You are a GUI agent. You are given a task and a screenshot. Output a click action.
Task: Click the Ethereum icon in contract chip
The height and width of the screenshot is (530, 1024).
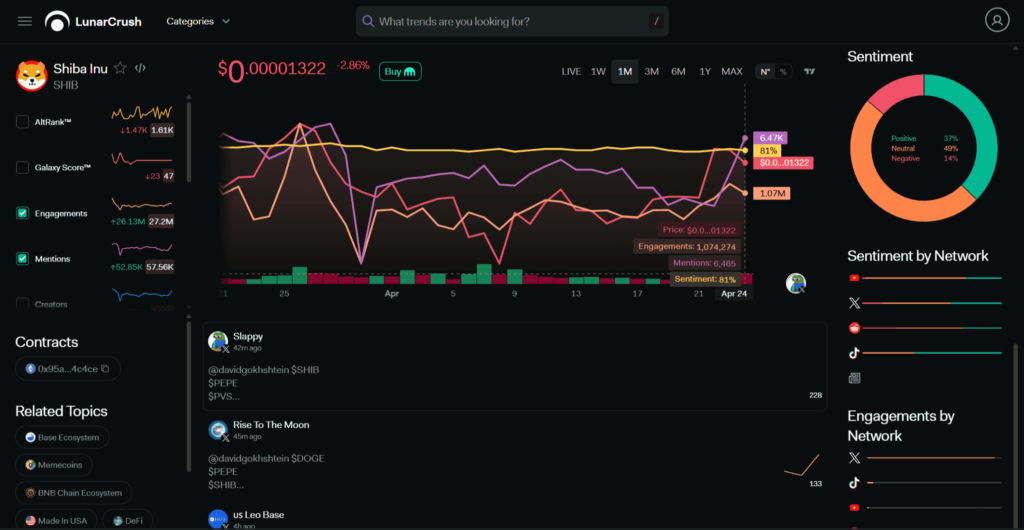point(30,369)
